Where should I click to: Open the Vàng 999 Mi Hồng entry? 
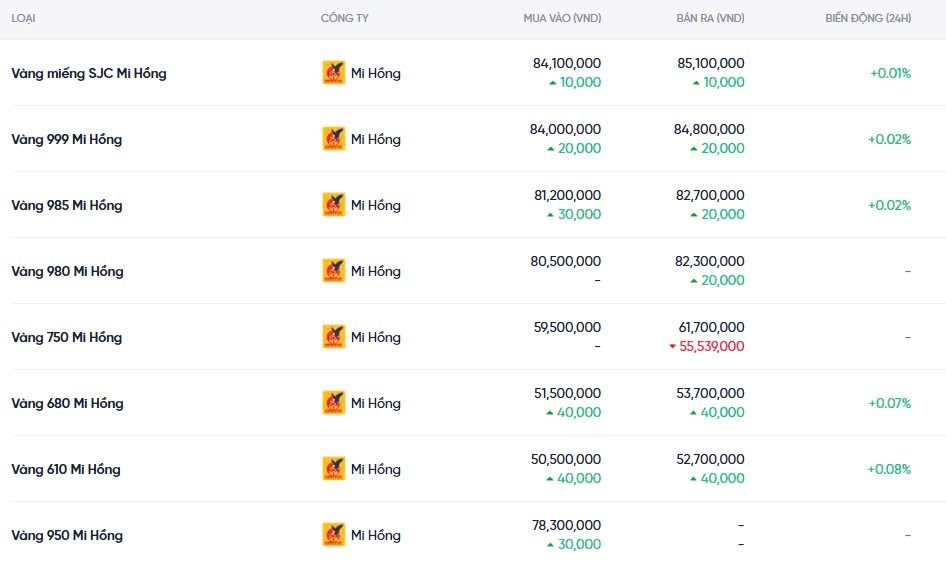(x=67, y=139)
